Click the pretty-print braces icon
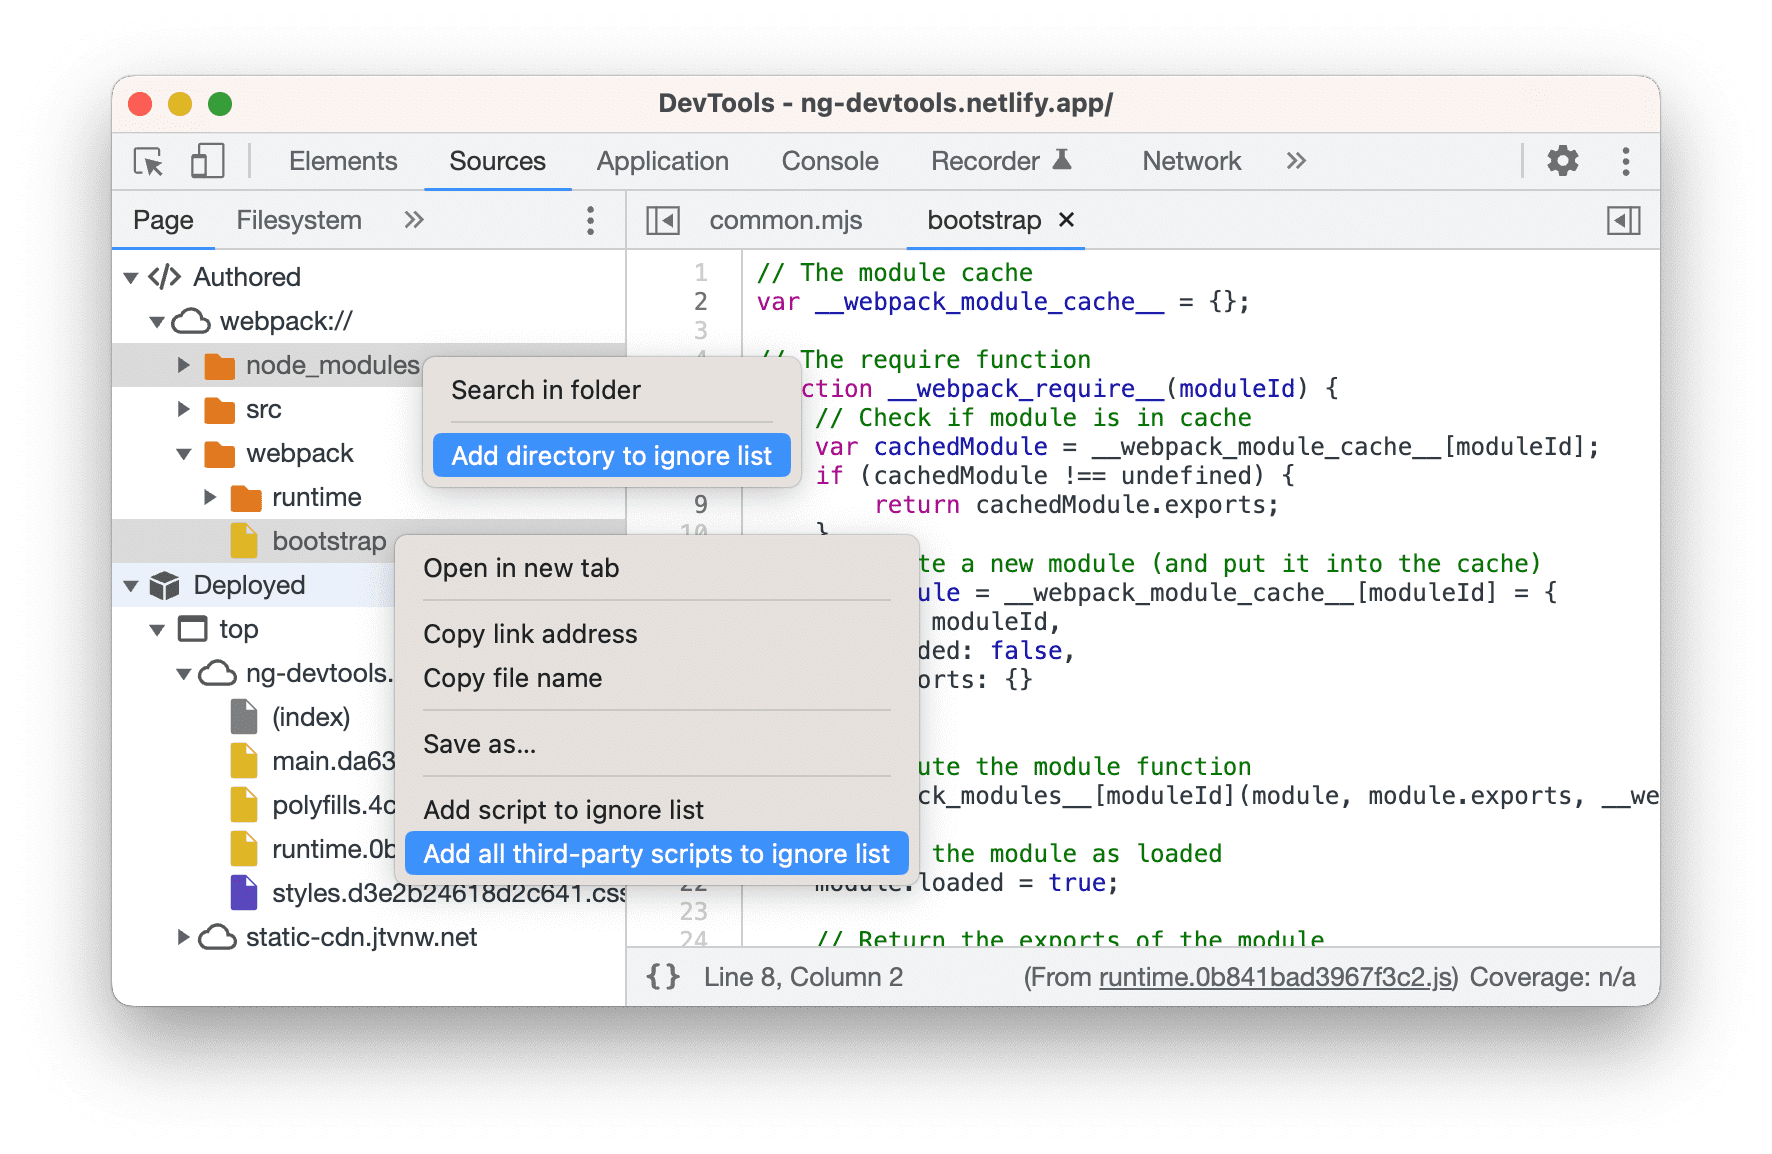This screenshot has height=1154, width=1772. (661, 977)
